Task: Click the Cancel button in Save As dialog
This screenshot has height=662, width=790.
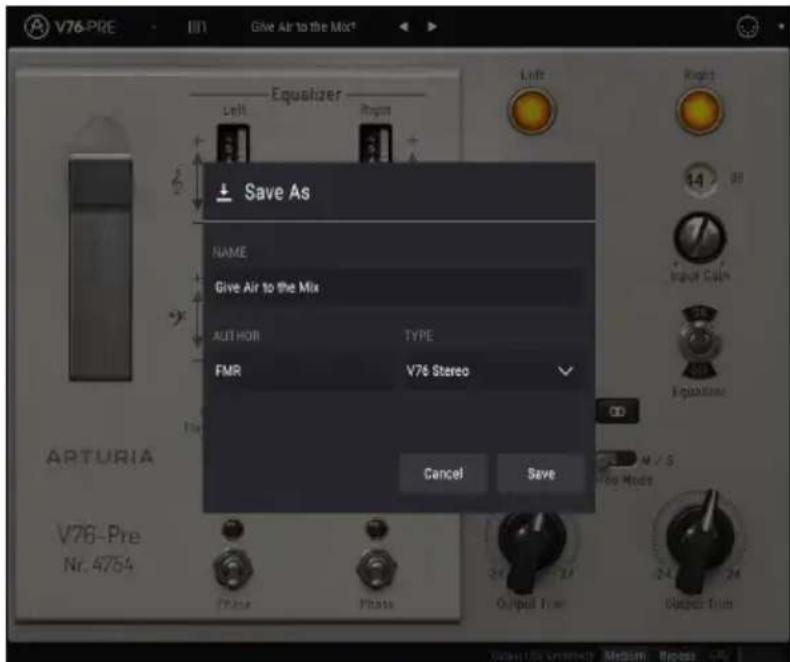Action: point(443,474)
